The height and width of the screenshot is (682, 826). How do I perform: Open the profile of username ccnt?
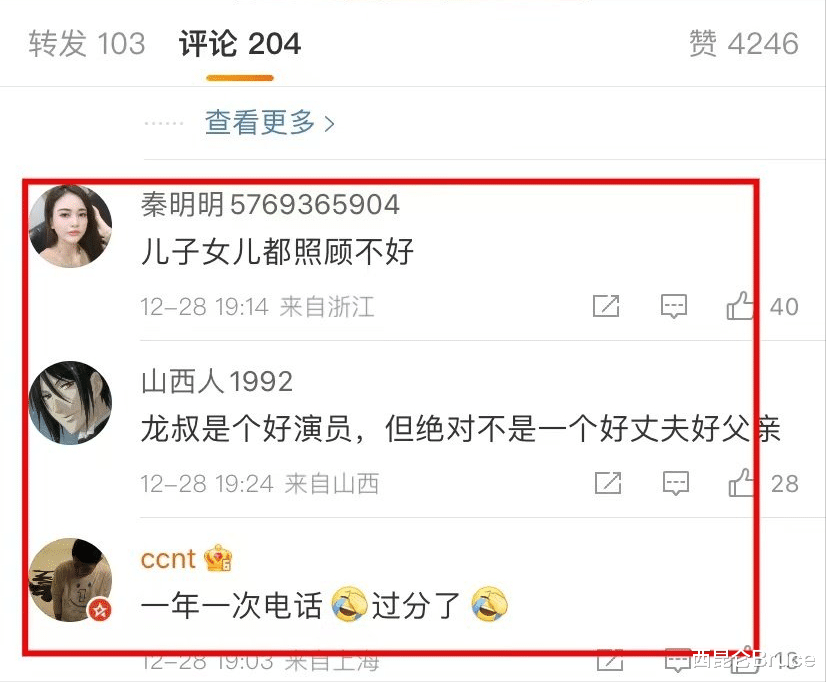[168, 558]
